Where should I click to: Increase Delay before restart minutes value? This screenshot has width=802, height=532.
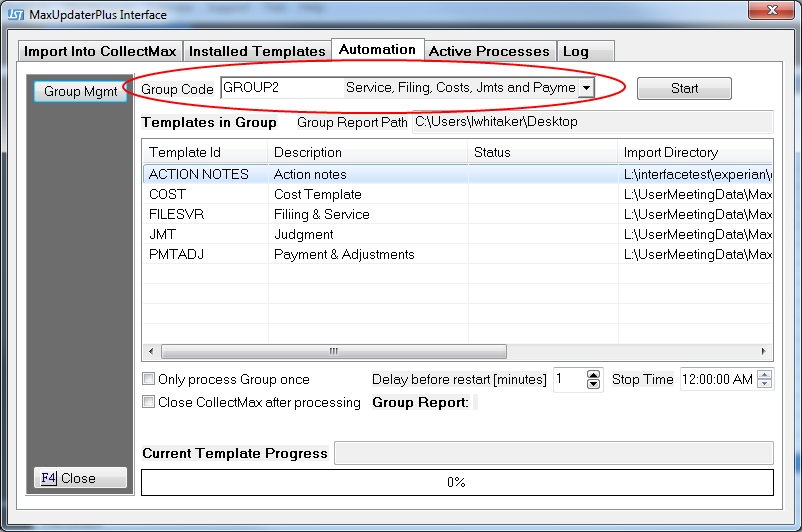coord(593,375)
